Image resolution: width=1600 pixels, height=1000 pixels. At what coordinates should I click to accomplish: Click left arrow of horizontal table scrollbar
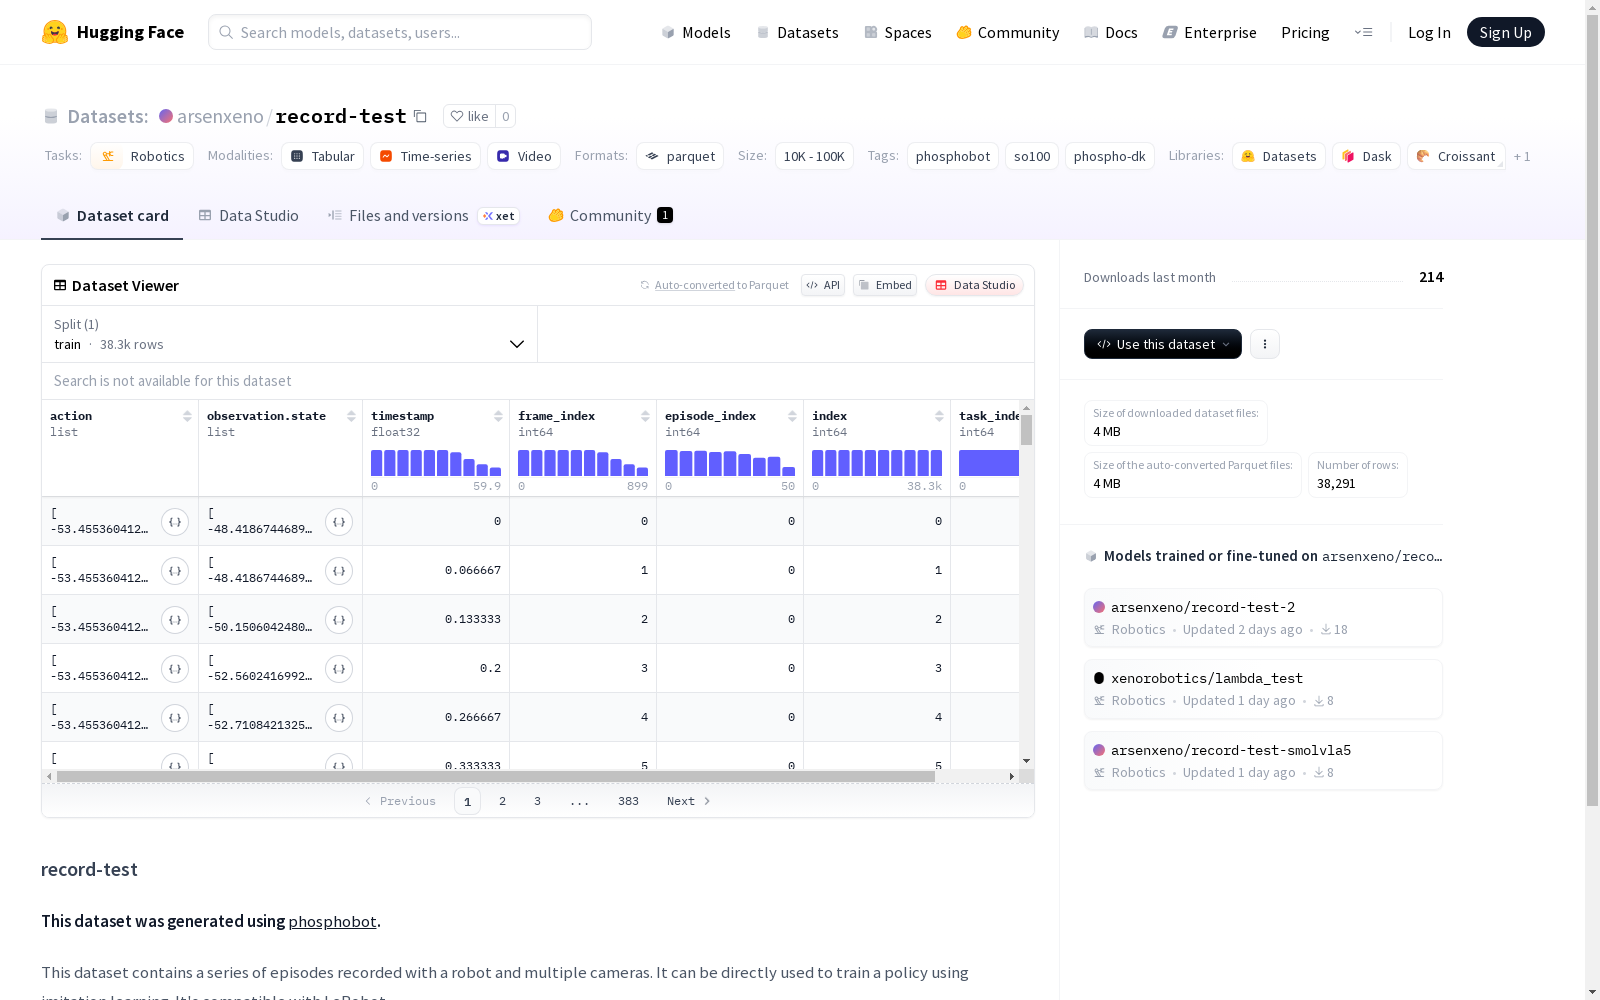tap(49, 776)
